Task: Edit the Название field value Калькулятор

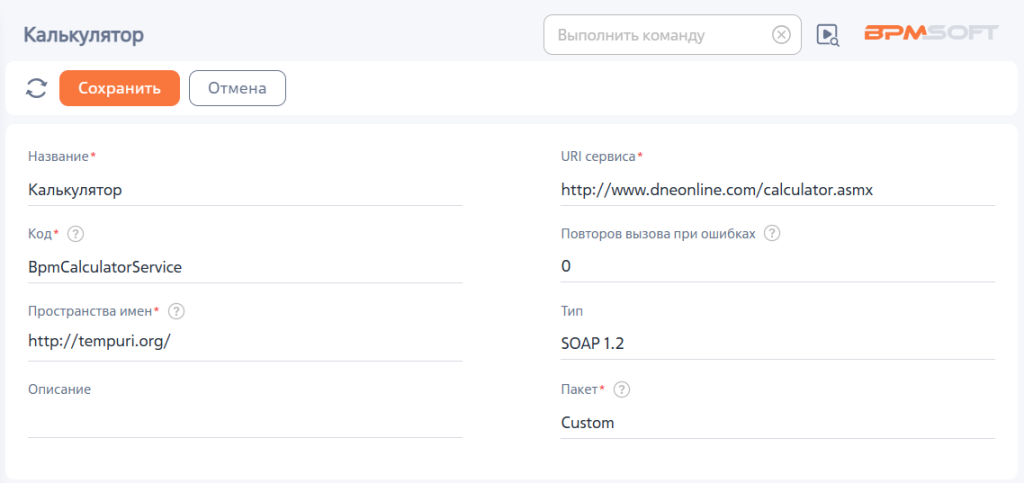Action: [x=246, y=190]
